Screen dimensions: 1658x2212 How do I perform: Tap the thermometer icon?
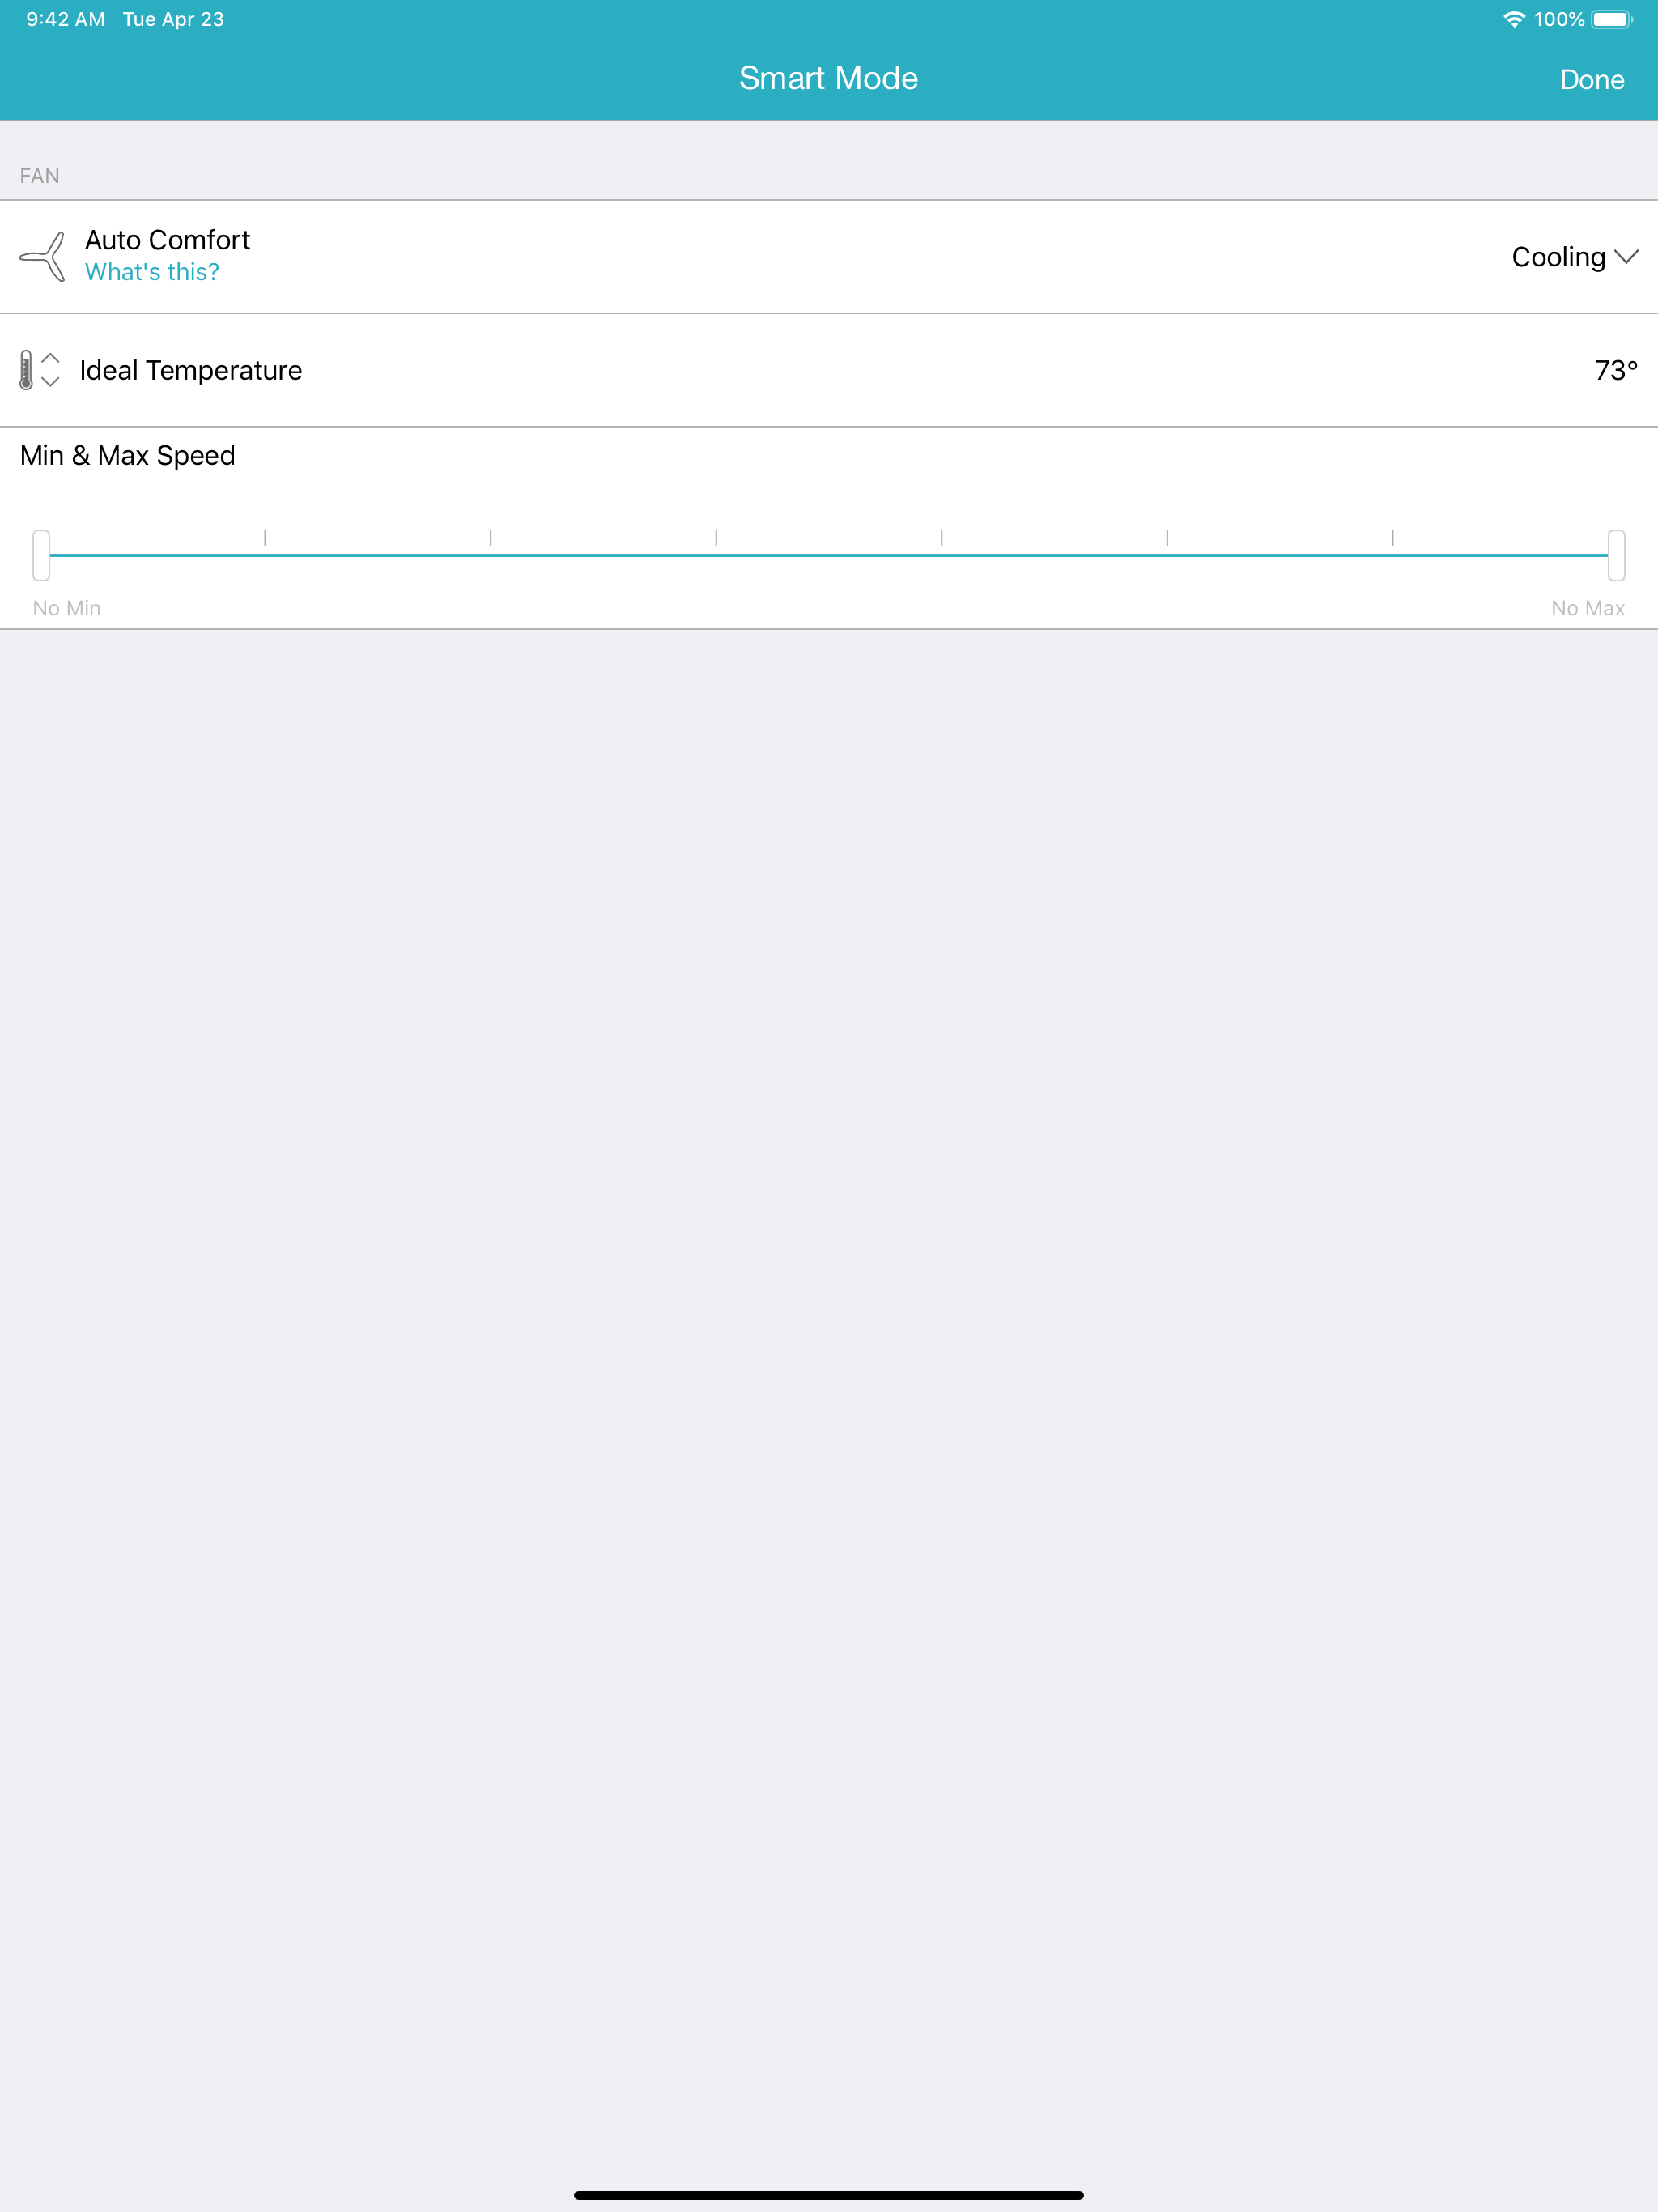click(x=27, y=370)
